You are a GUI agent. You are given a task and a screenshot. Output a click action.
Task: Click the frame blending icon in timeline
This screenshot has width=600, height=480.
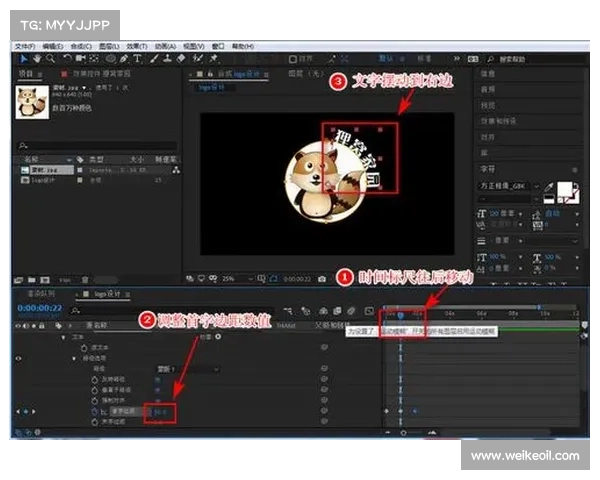point(337,311)
